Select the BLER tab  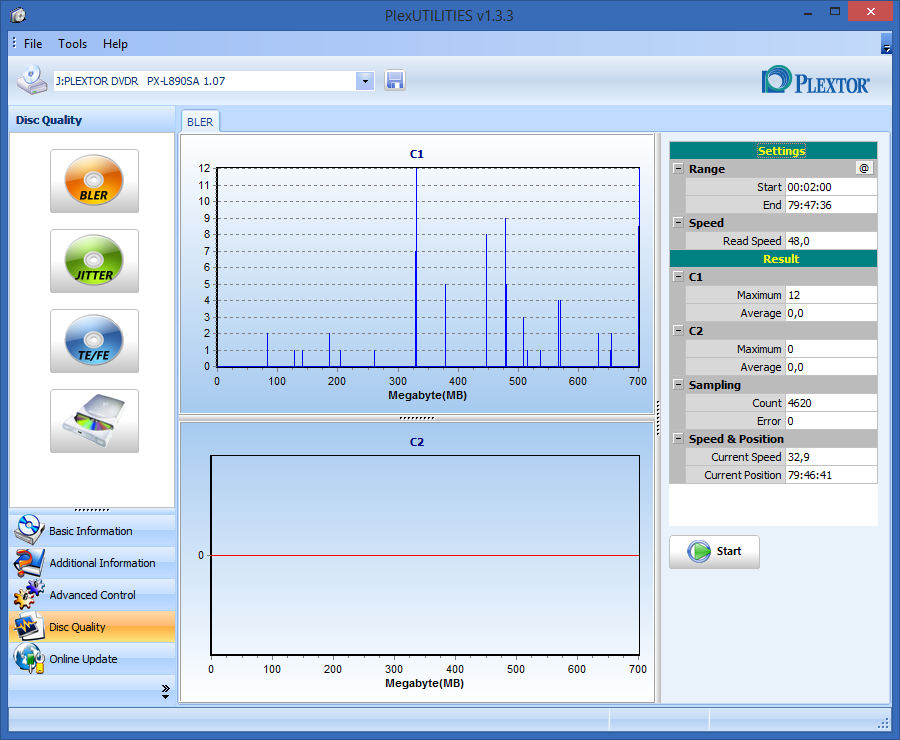point(200,122)
